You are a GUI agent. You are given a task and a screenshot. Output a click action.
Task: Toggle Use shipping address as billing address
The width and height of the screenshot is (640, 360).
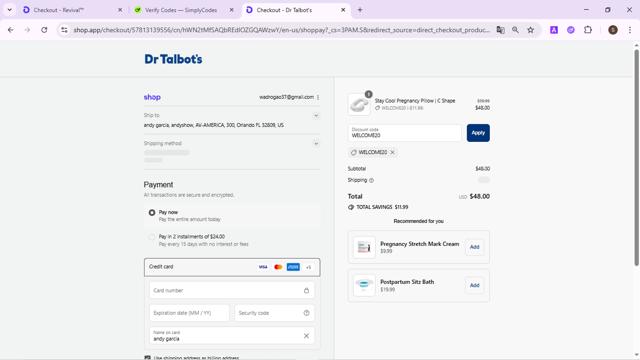coord(147,358)
